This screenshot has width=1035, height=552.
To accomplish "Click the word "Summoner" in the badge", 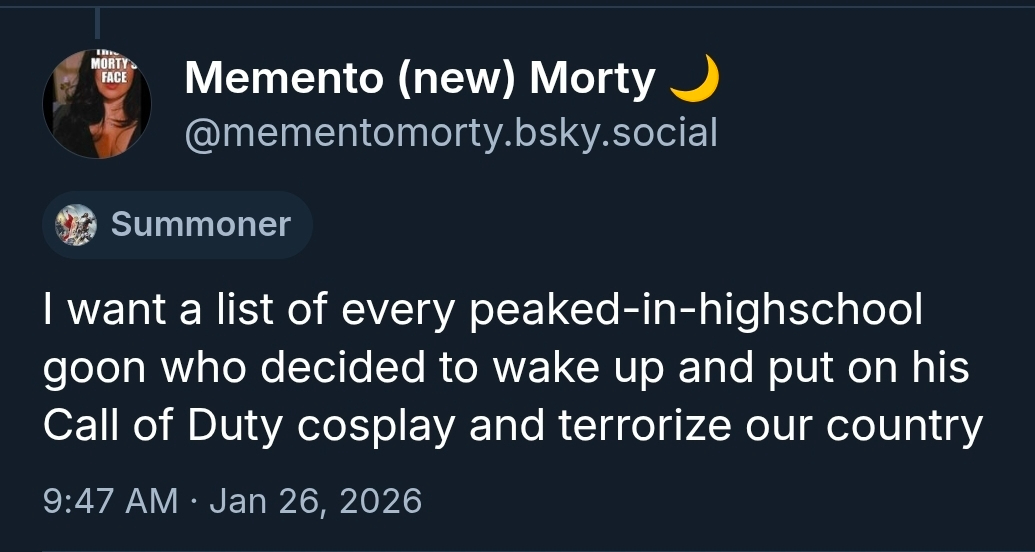I will (200, 225).
